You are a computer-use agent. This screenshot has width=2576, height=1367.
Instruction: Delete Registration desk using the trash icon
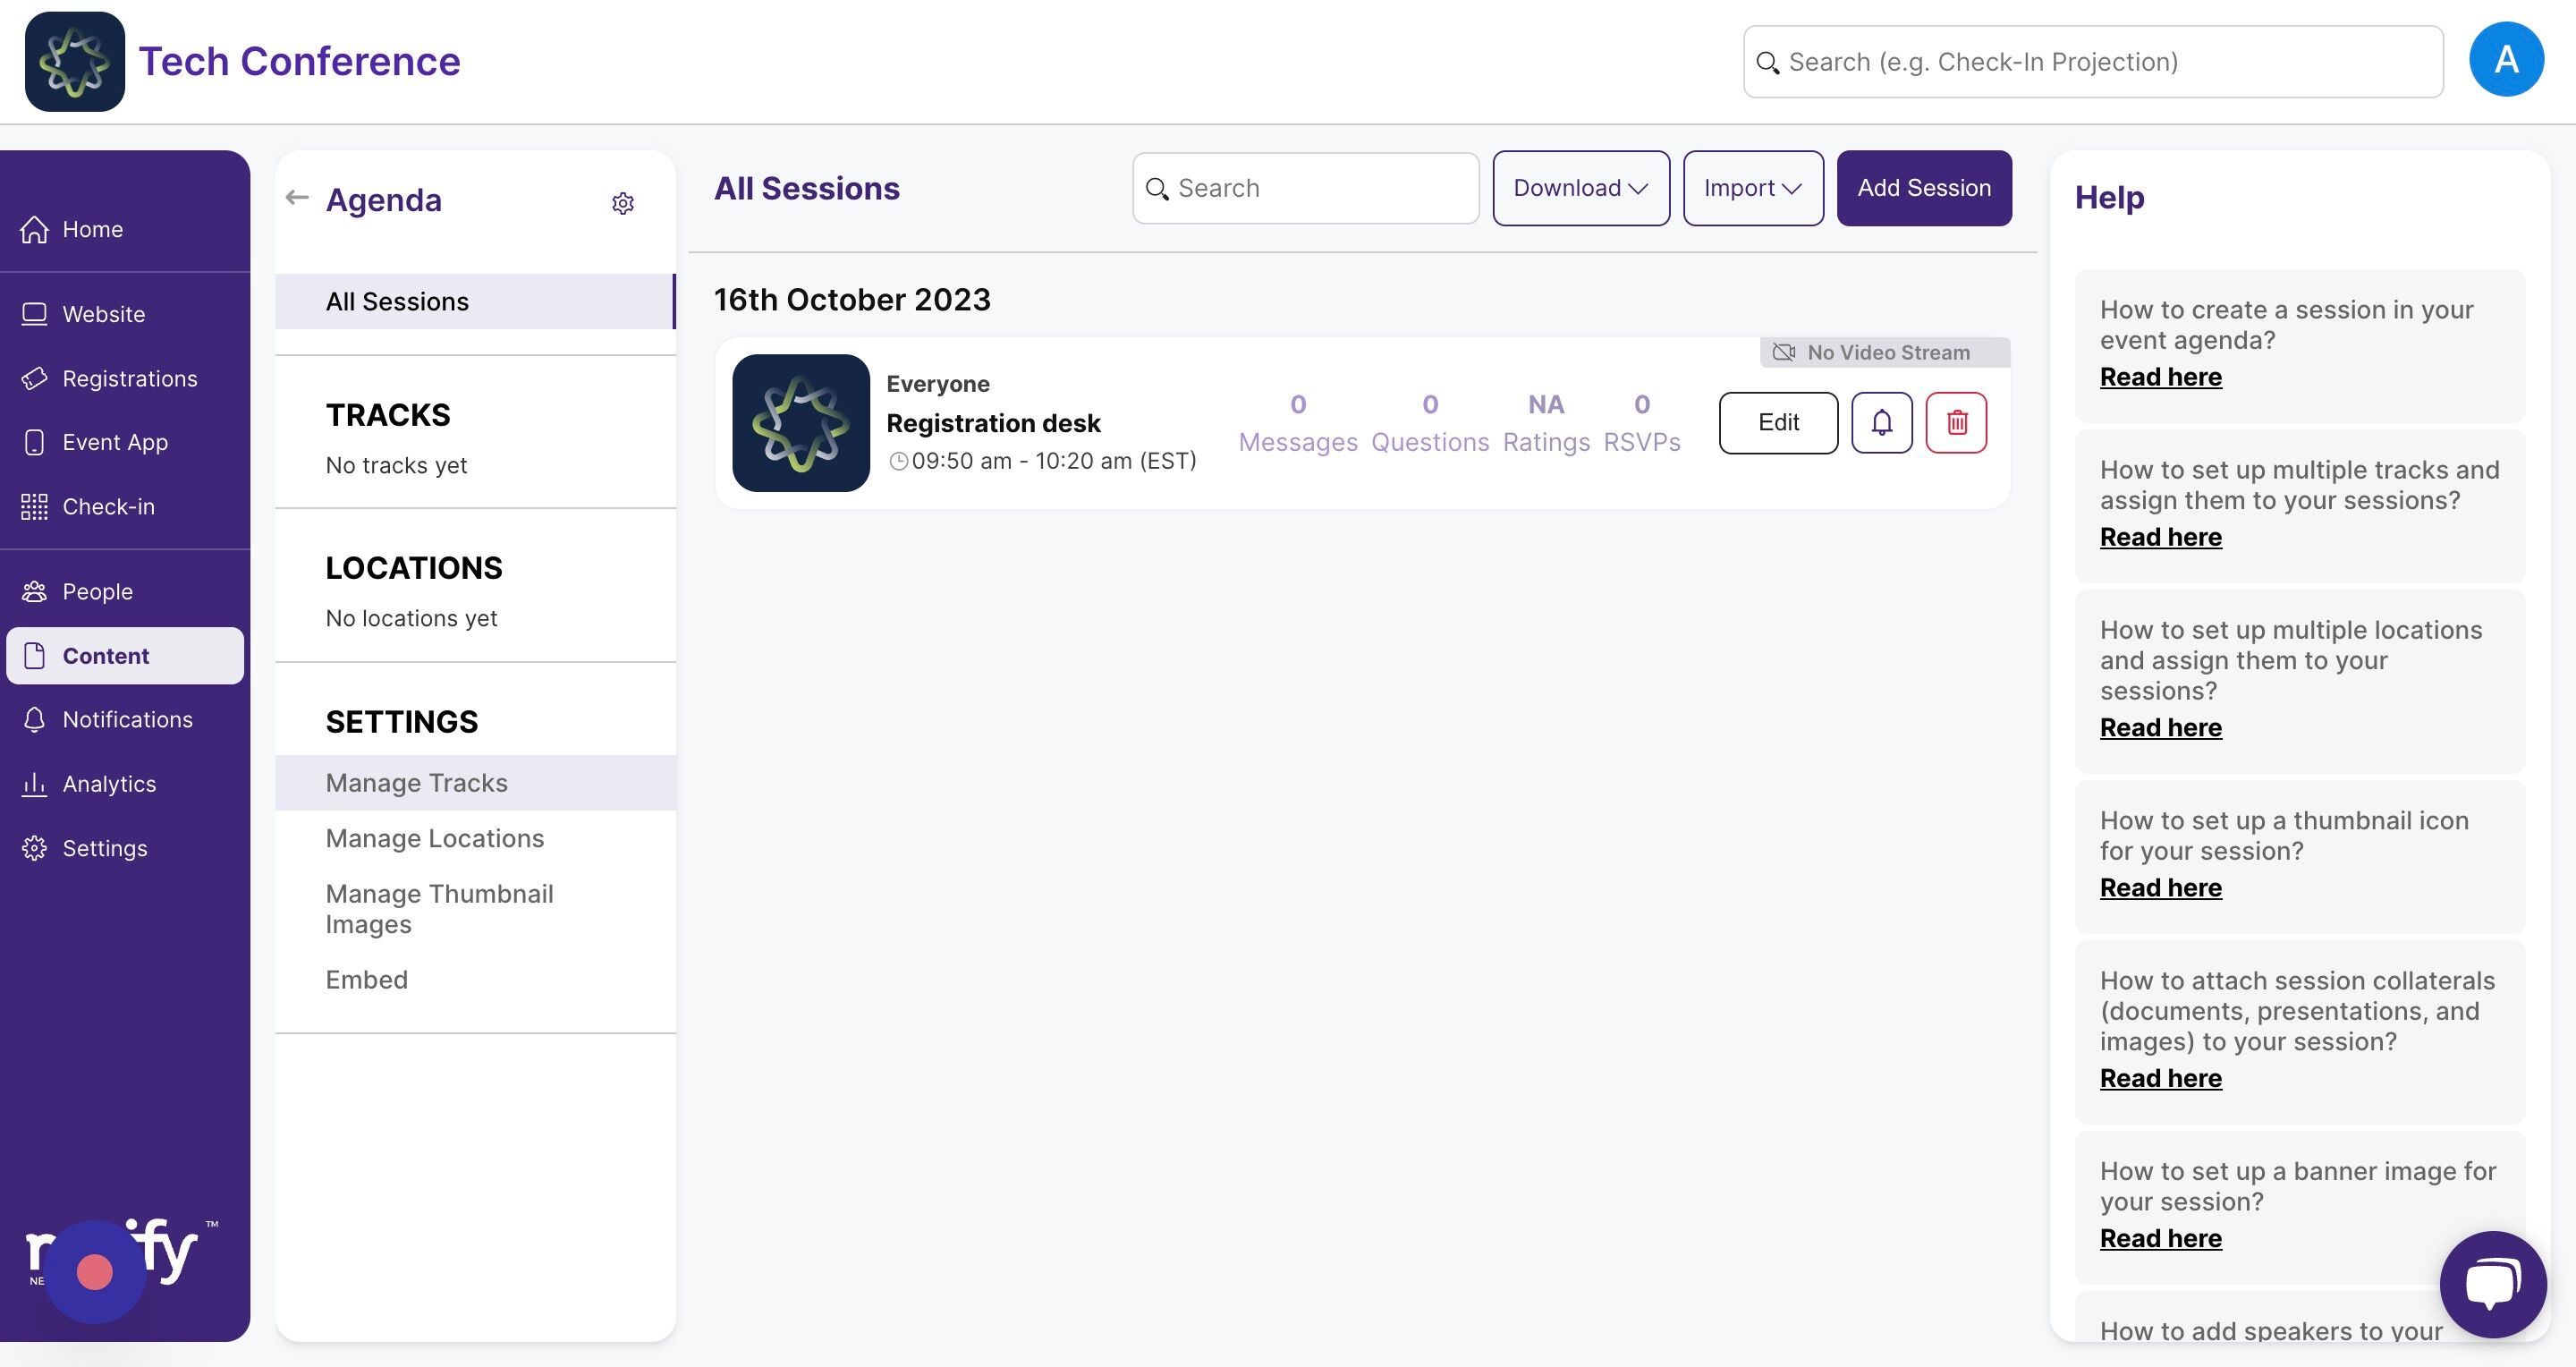pyautogui.click(x=1956, y=423)
